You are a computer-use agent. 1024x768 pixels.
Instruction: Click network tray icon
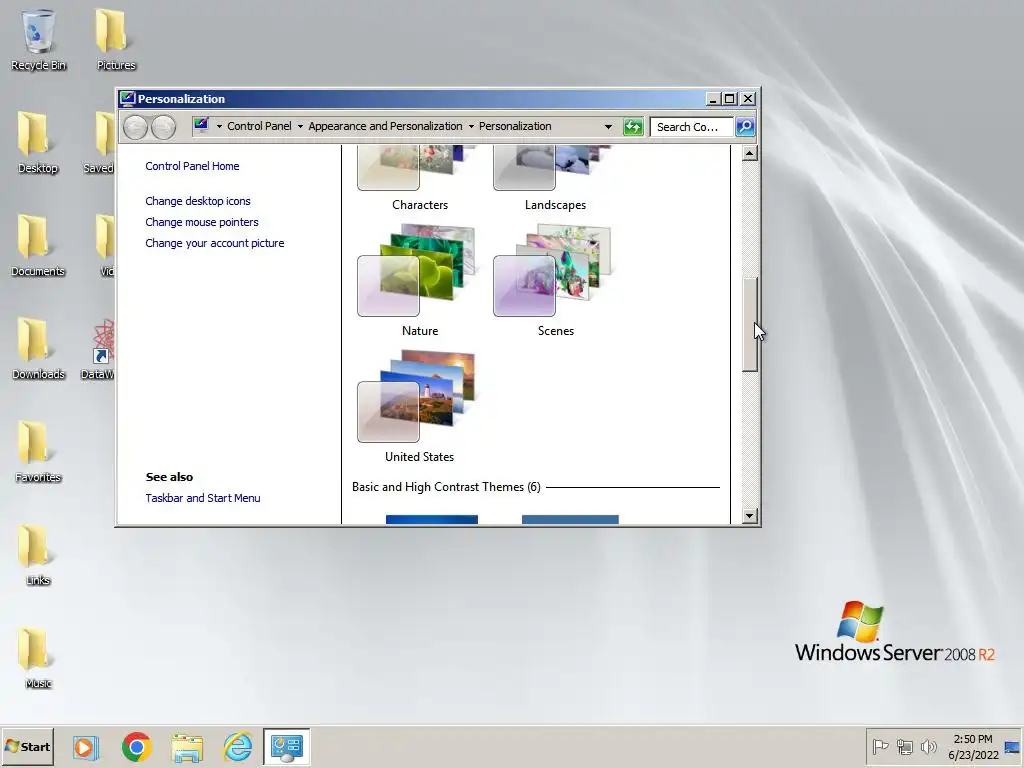click(904, 746)
